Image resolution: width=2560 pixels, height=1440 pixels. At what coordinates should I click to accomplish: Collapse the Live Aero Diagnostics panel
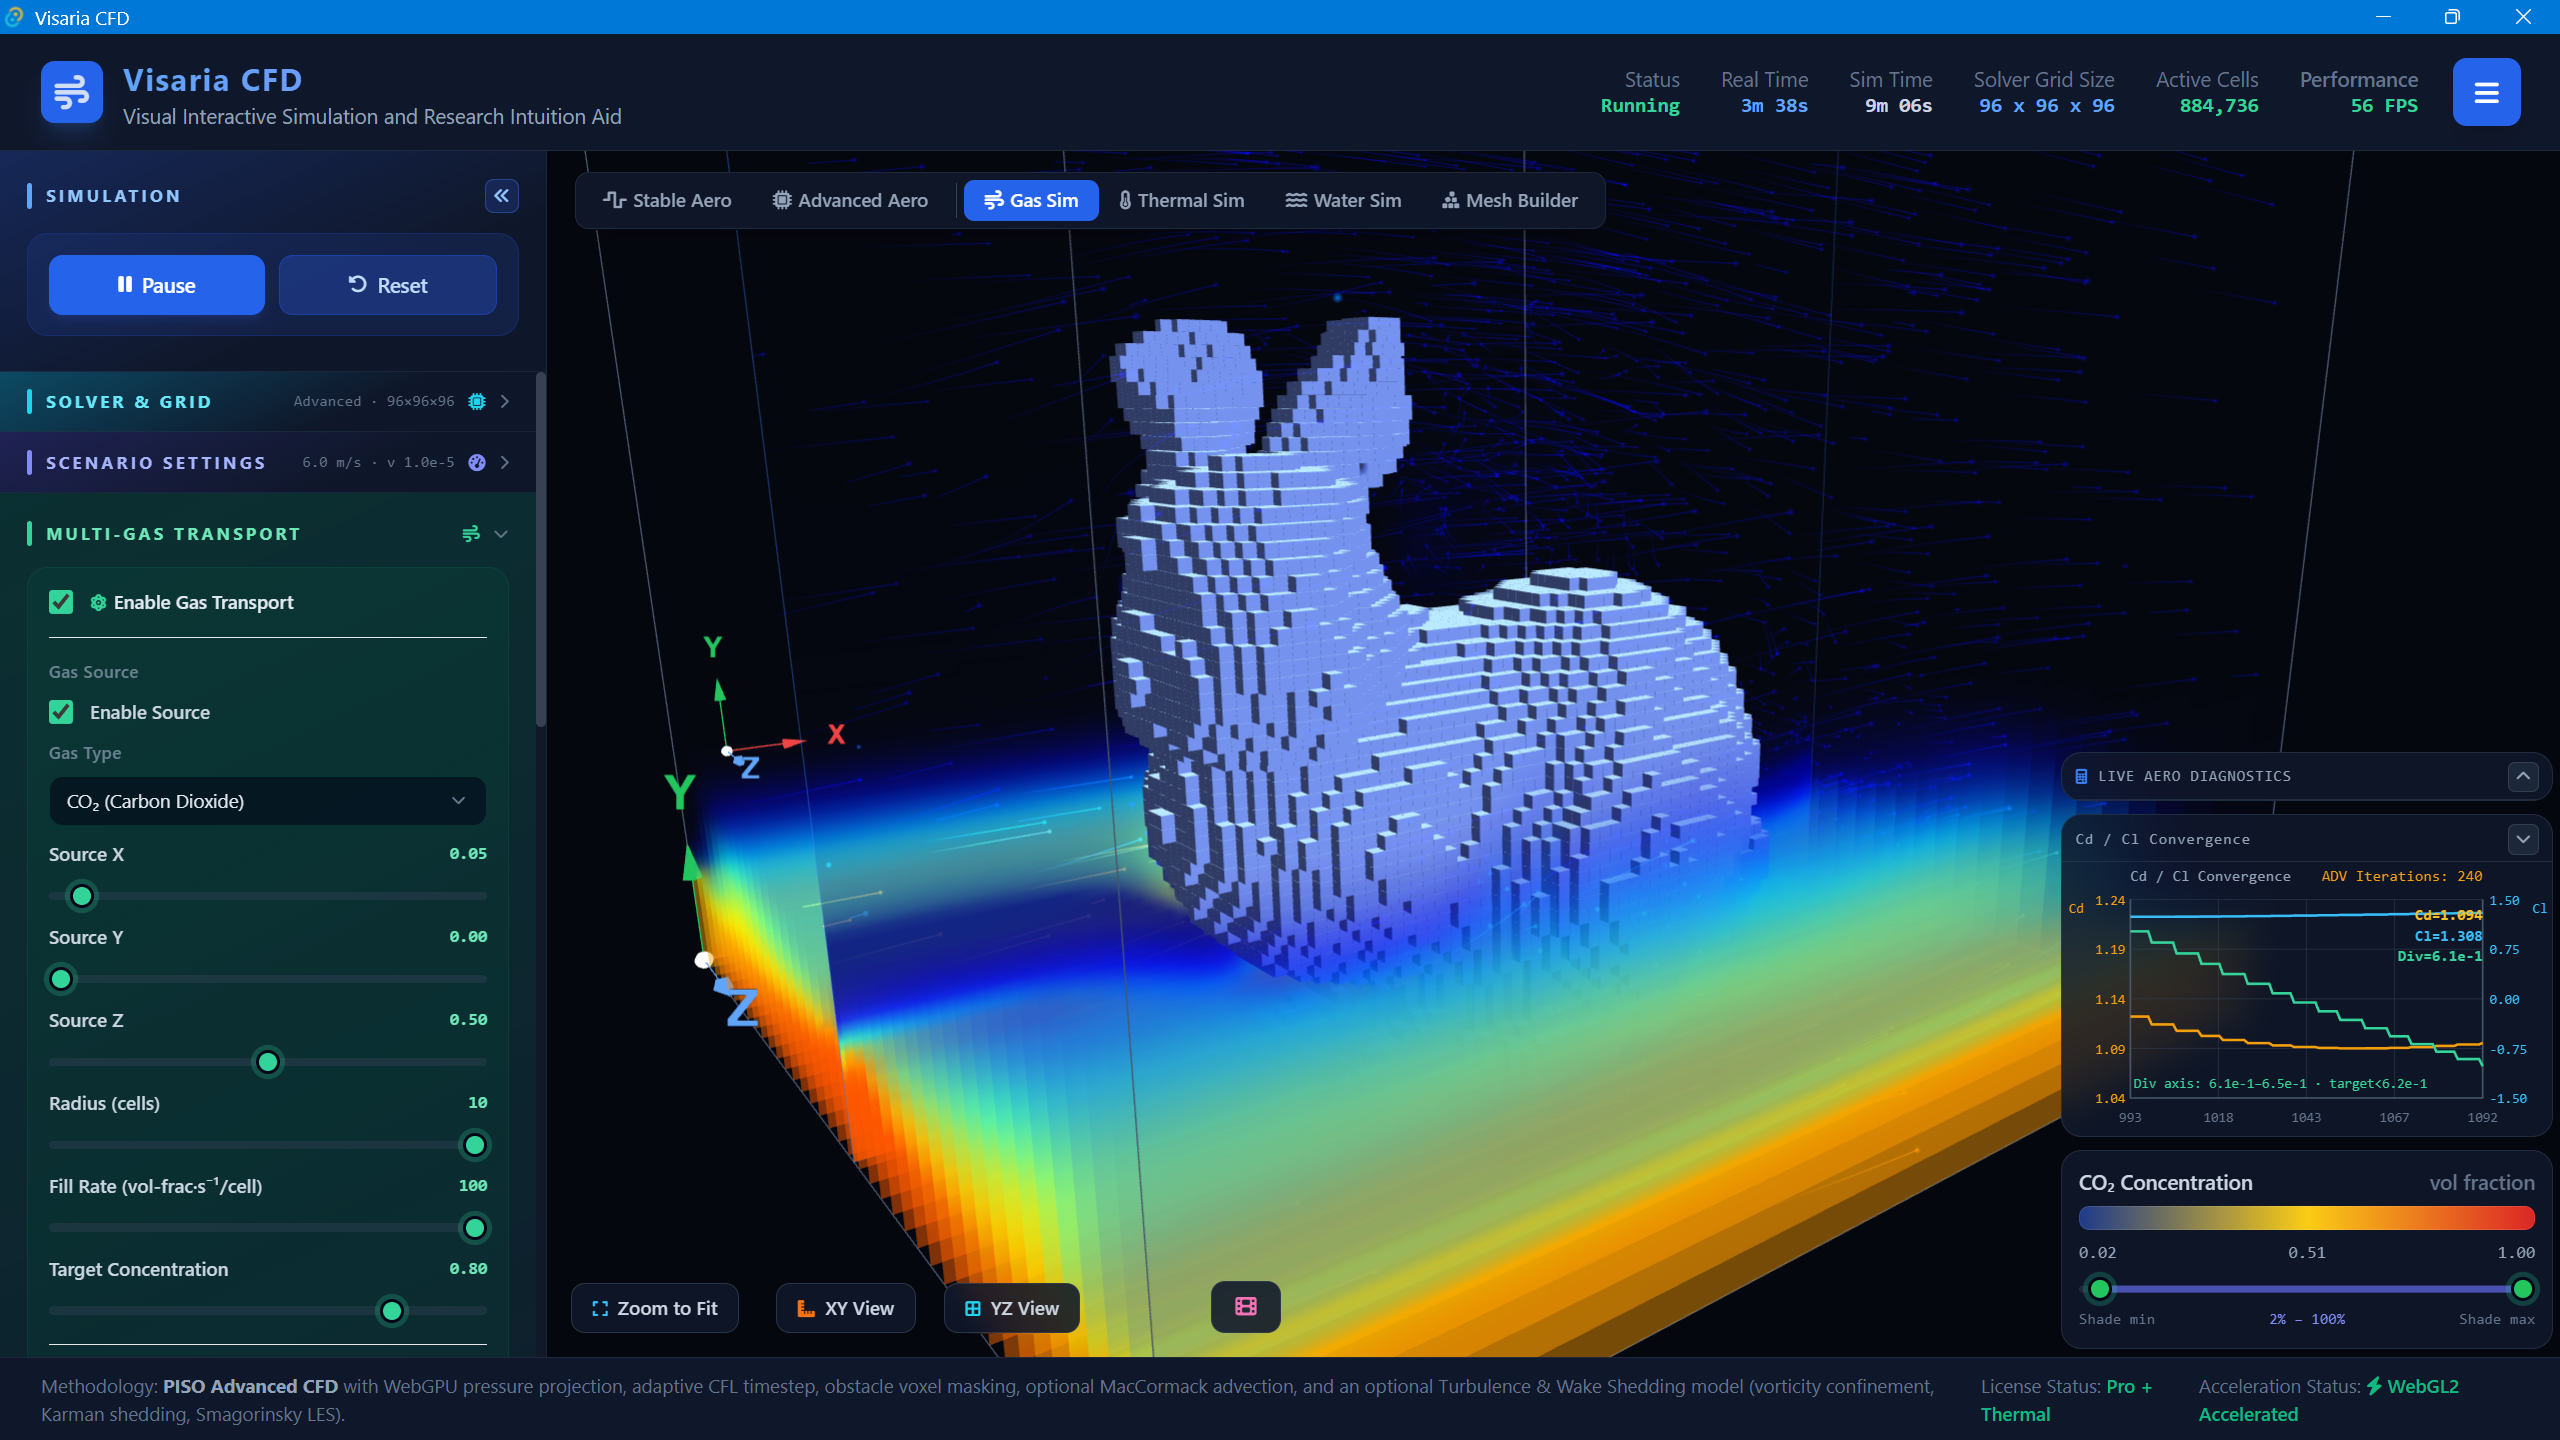pyautogui.click(x=2523, y=776)
